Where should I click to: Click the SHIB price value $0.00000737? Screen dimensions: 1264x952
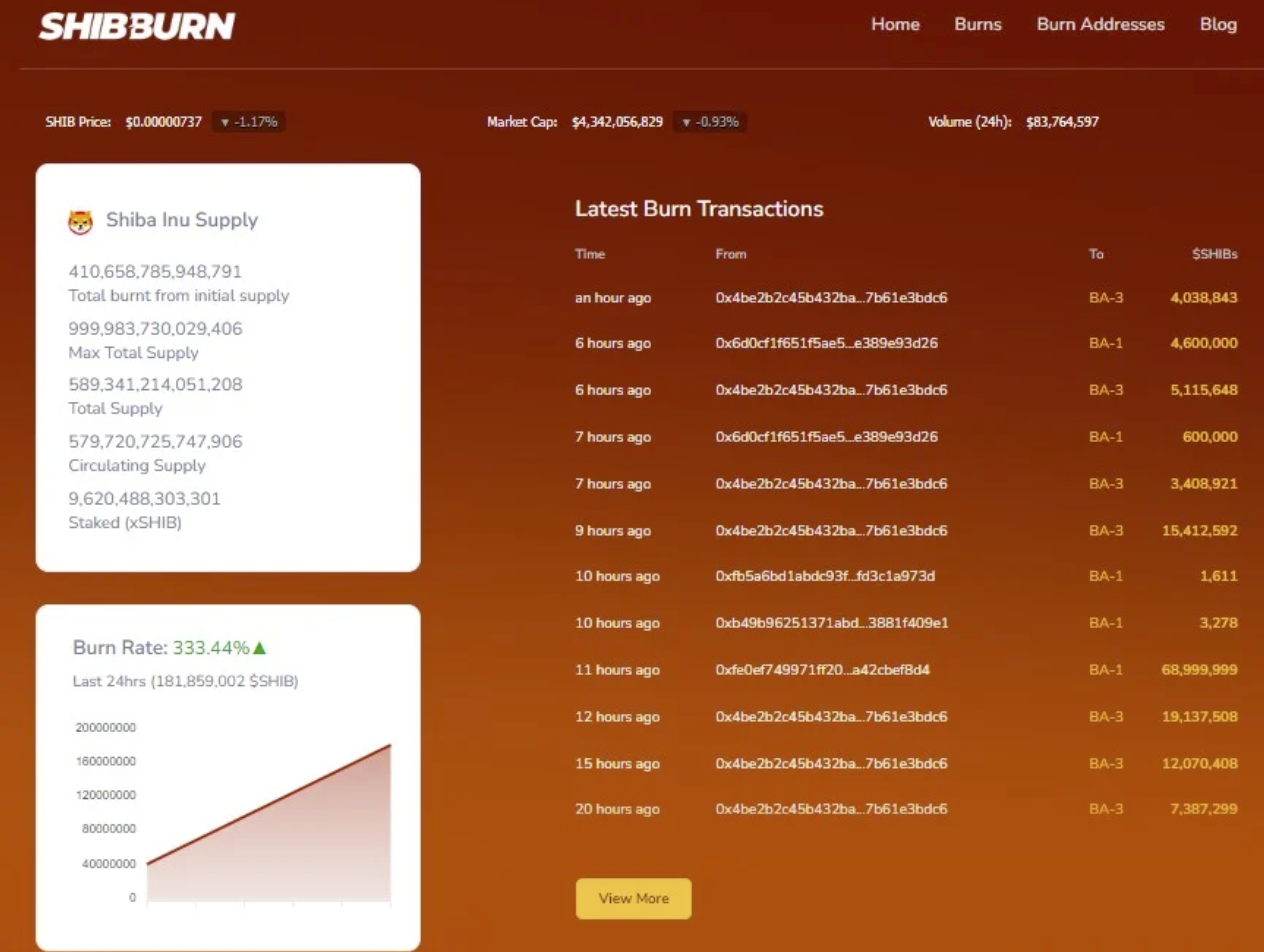(164, 122)
